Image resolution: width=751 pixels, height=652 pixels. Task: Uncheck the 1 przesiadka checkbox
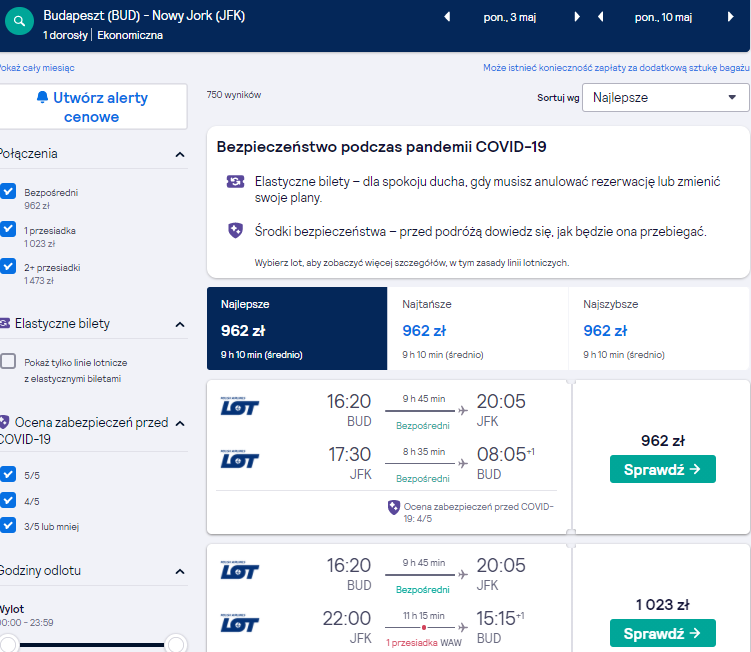[8, 229]
